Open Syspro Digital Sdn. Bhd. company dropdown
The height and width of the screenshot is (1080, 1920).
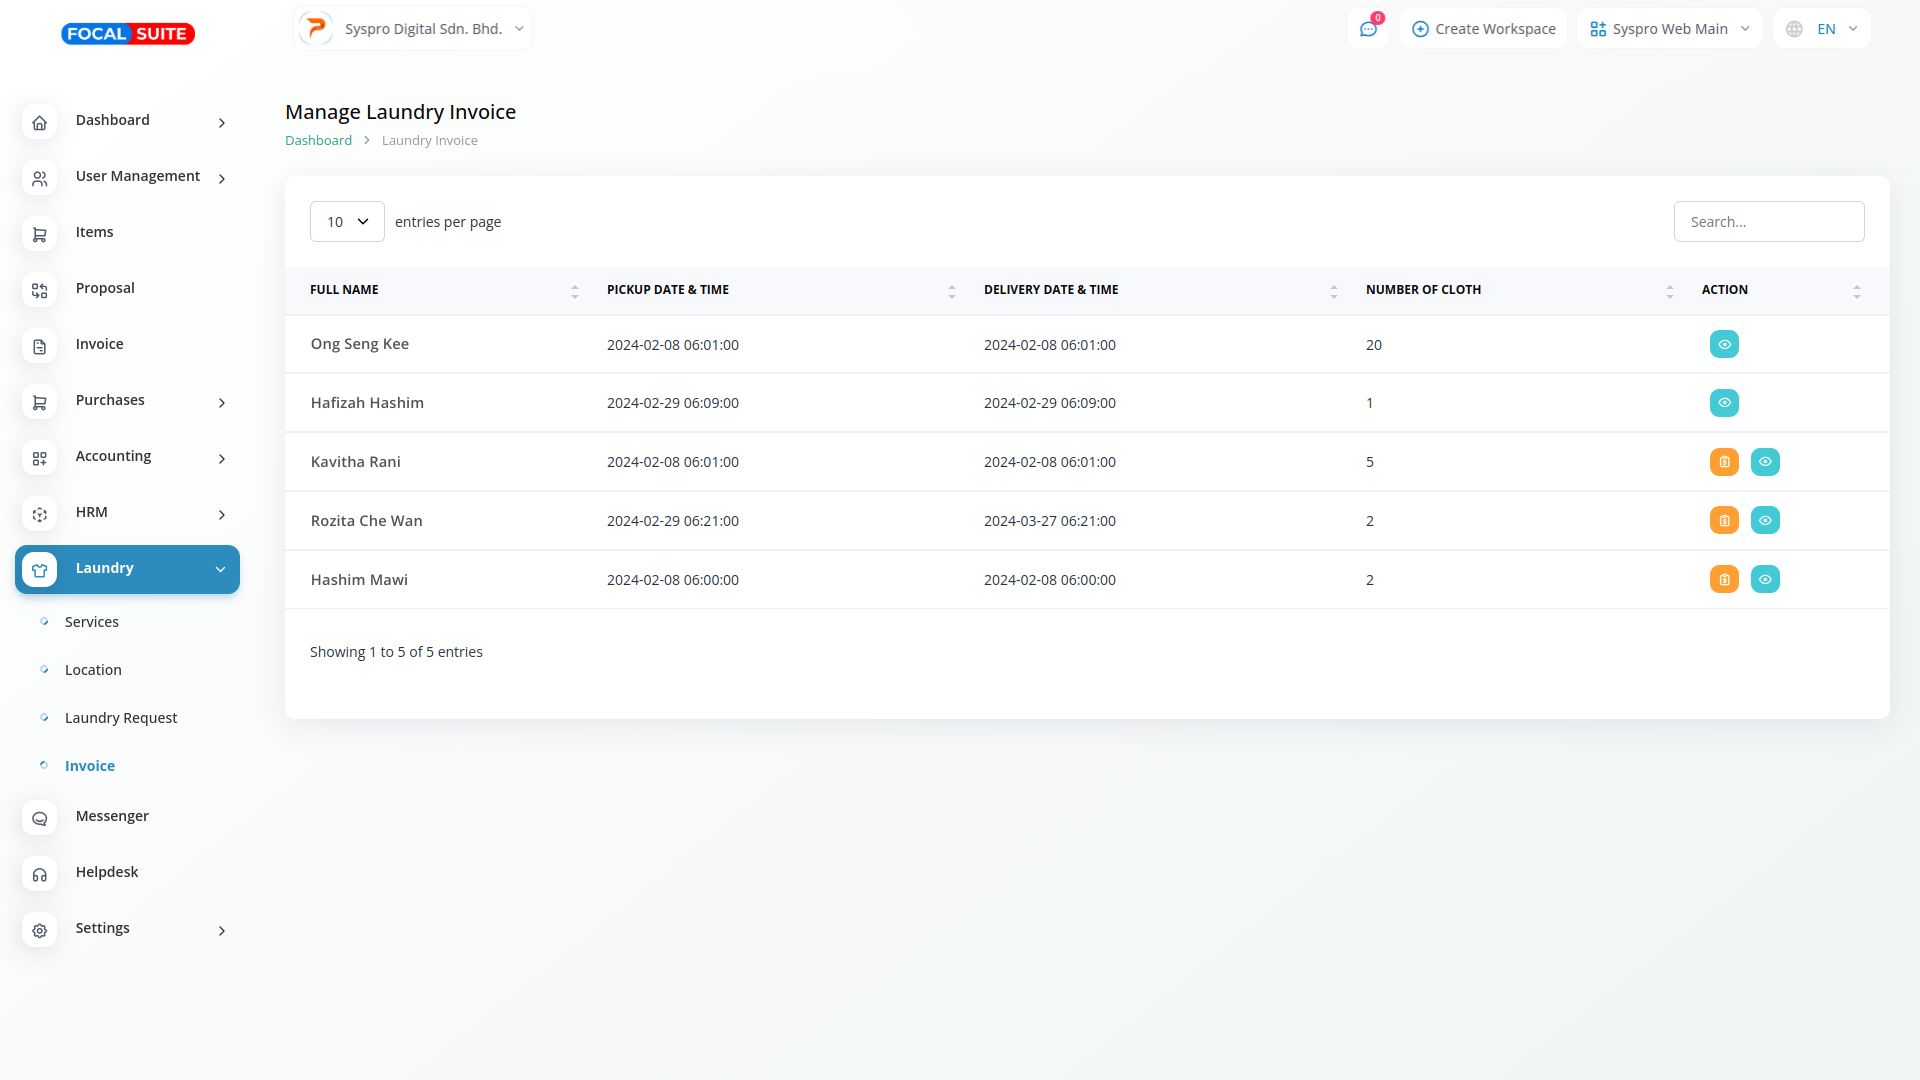(413, 29)
